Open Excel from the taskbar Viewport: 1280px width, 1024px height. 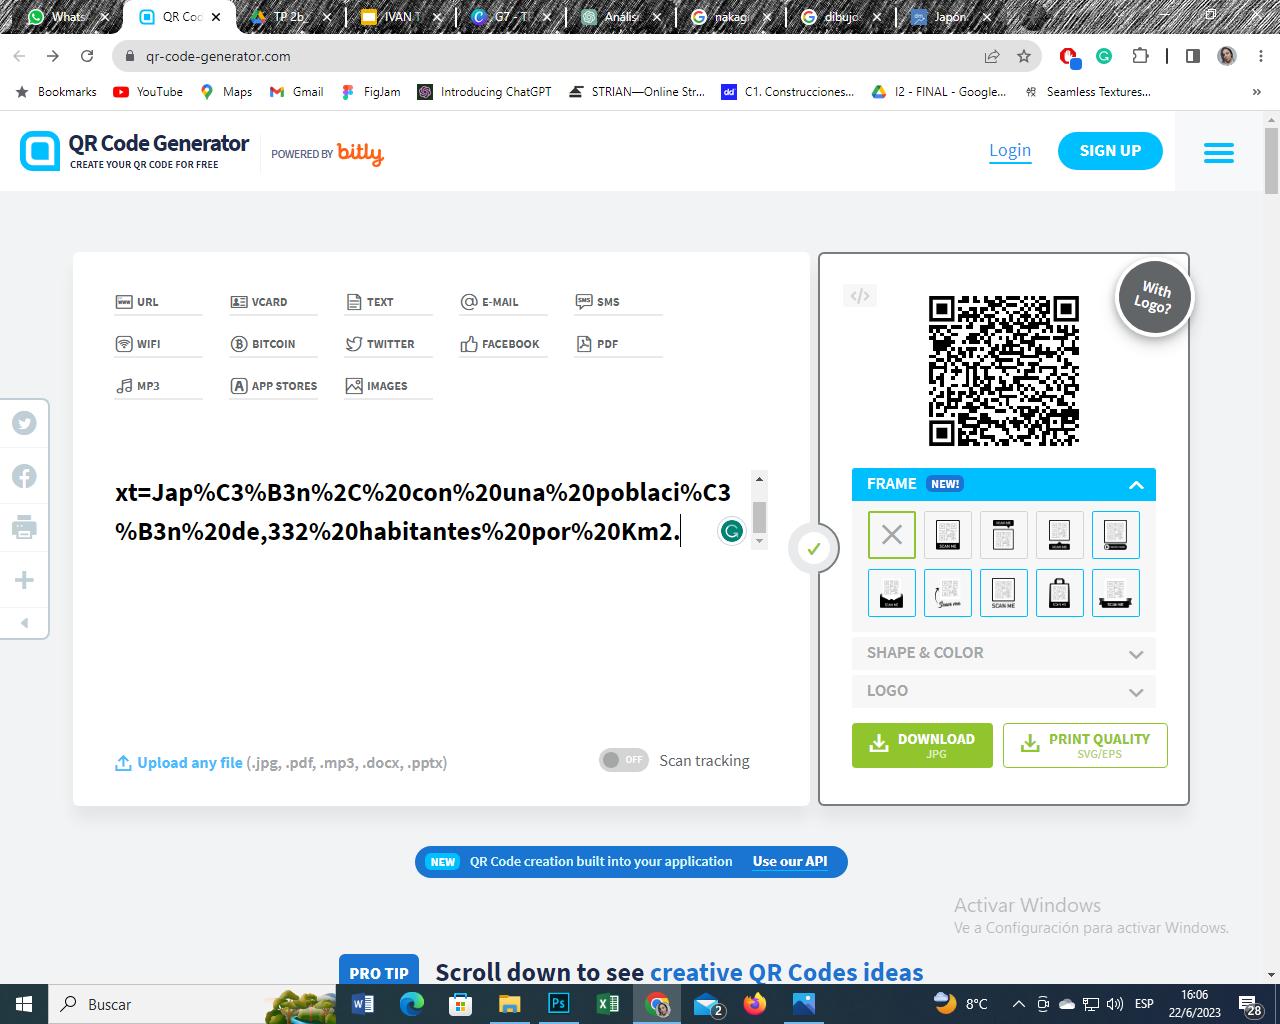tap(607, 1004)
